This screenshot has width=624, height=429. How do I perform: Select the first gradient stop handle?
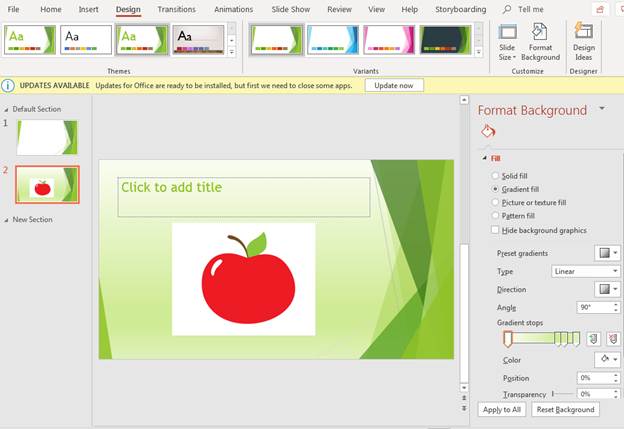pos(507,339)
